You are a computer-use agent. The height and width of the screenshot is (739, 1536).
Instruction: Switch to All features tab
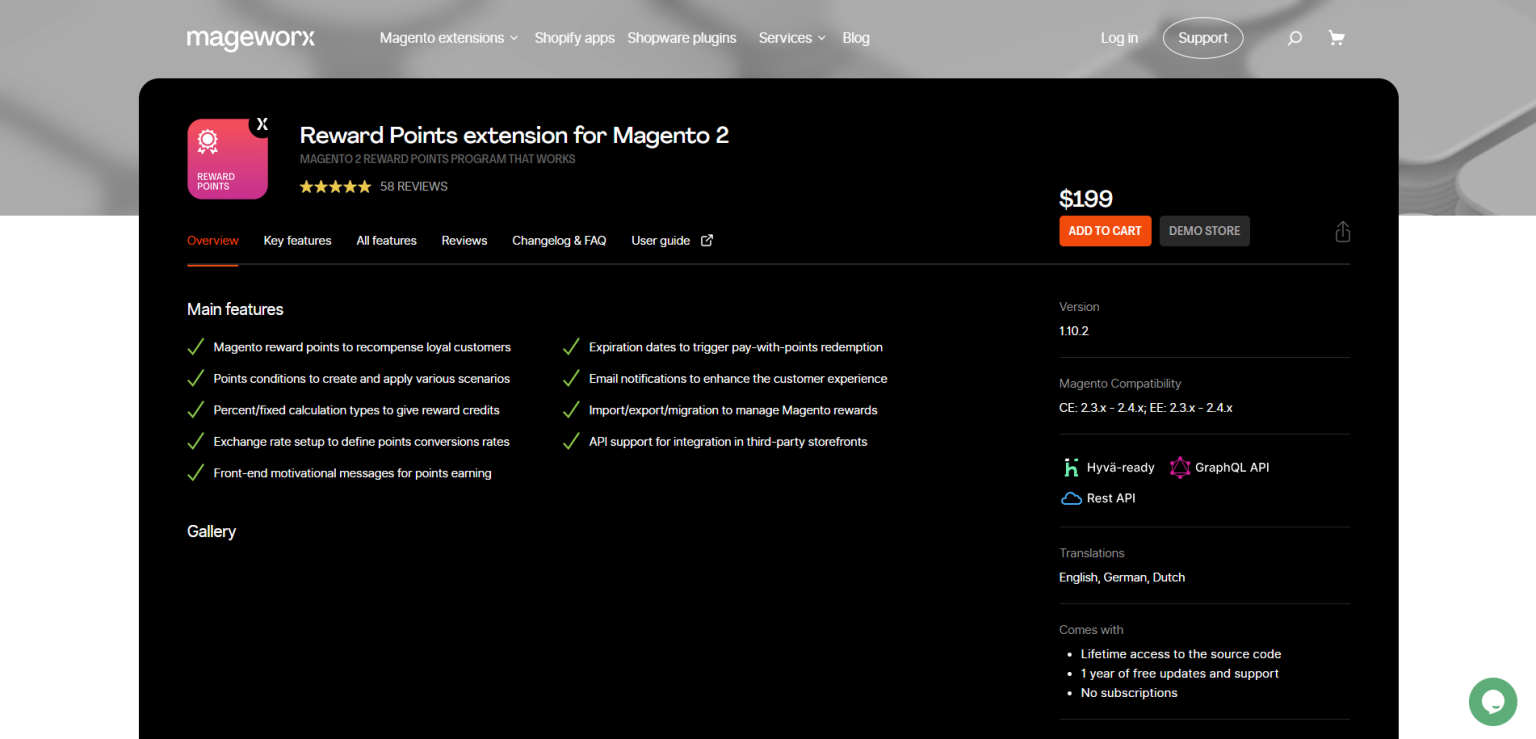tap(386, 241)
